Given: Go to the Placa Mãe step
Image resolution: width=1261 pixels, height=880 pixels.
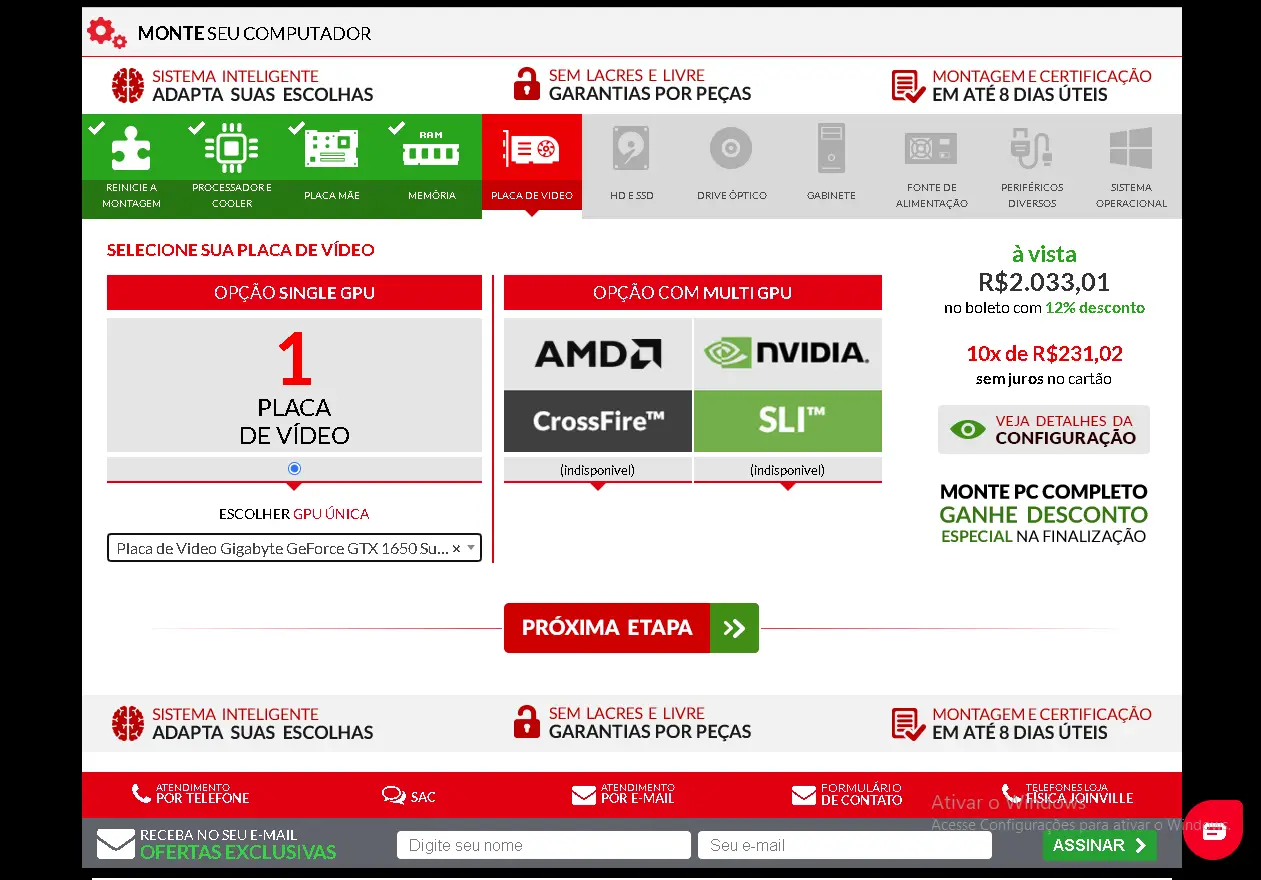Looking at the screenshot, I should 332,166.
